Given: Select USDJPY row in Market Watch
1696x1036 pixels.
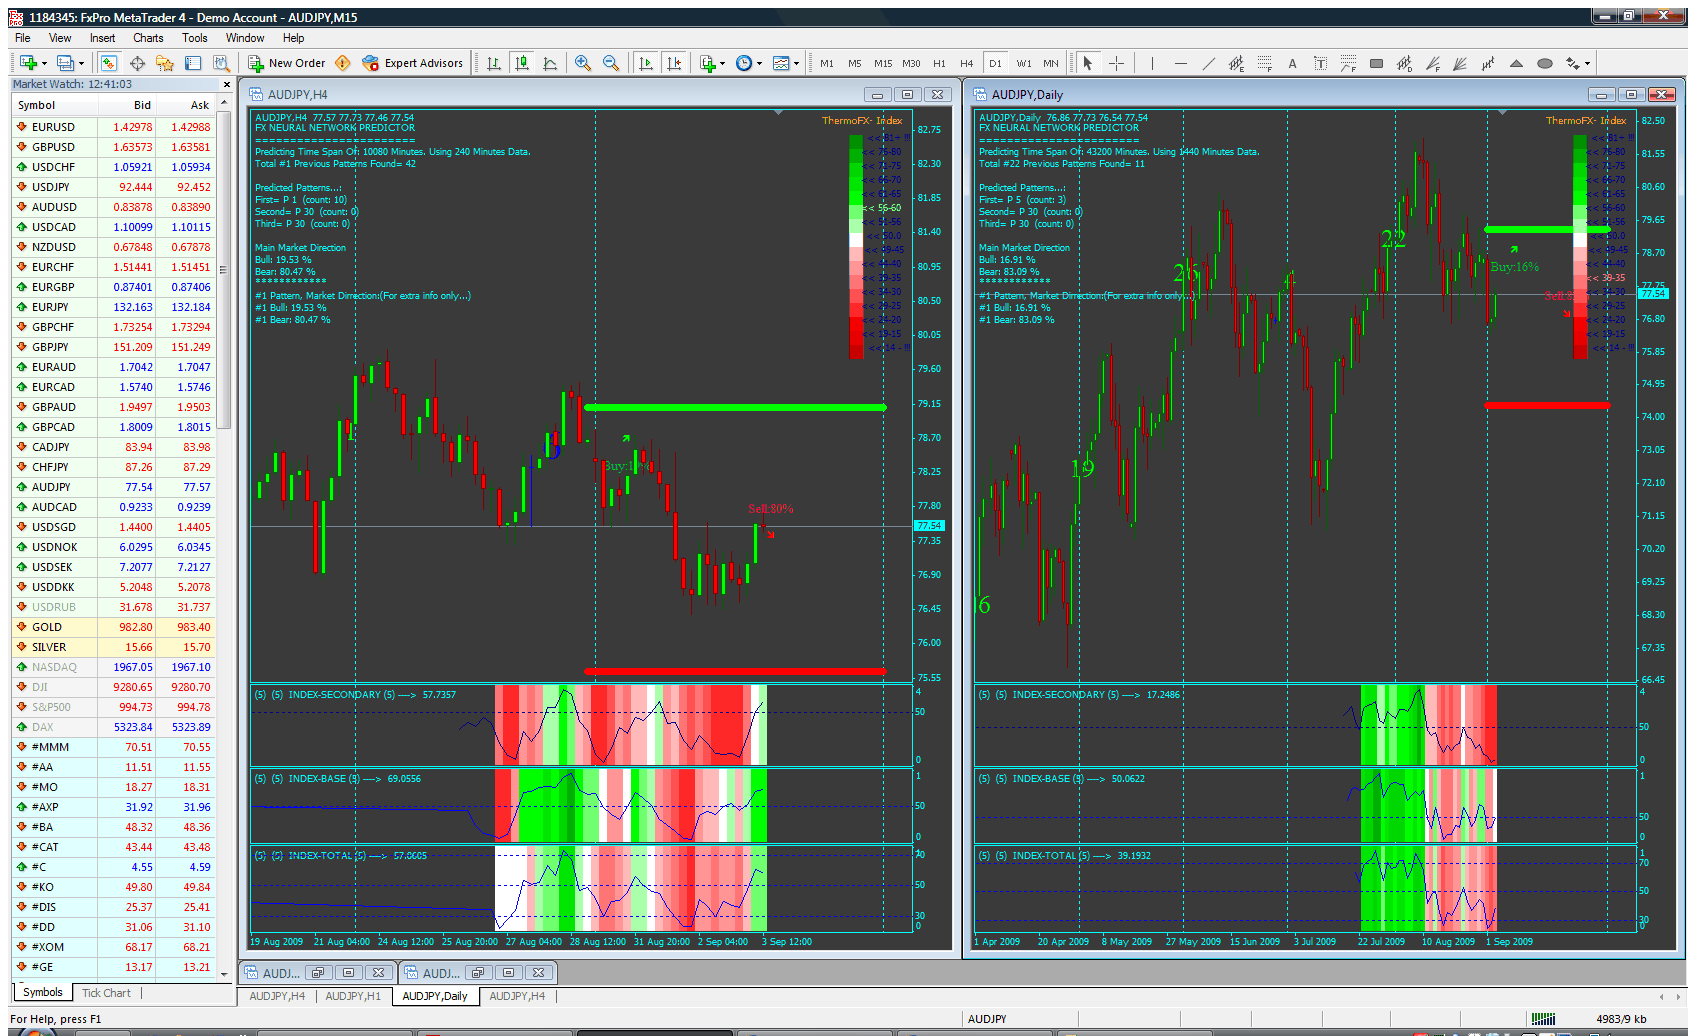Looking at the screenshot, I should click(x=113, y=187).
